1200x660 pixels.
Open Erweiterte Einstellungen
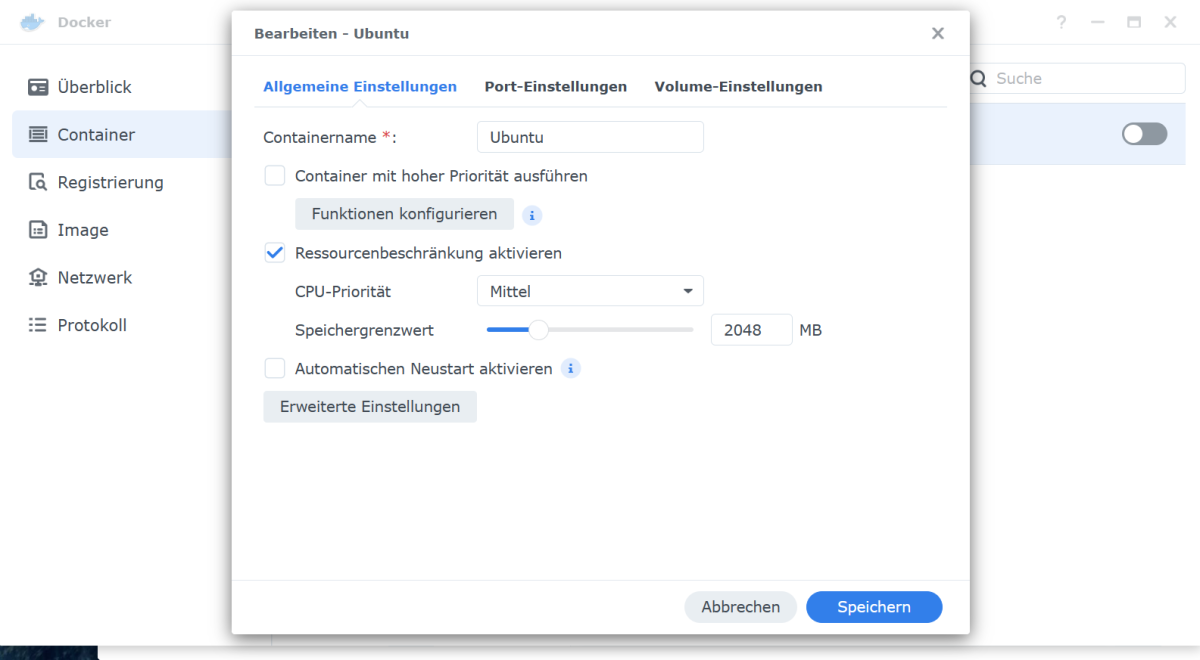[x=370, y=407]
